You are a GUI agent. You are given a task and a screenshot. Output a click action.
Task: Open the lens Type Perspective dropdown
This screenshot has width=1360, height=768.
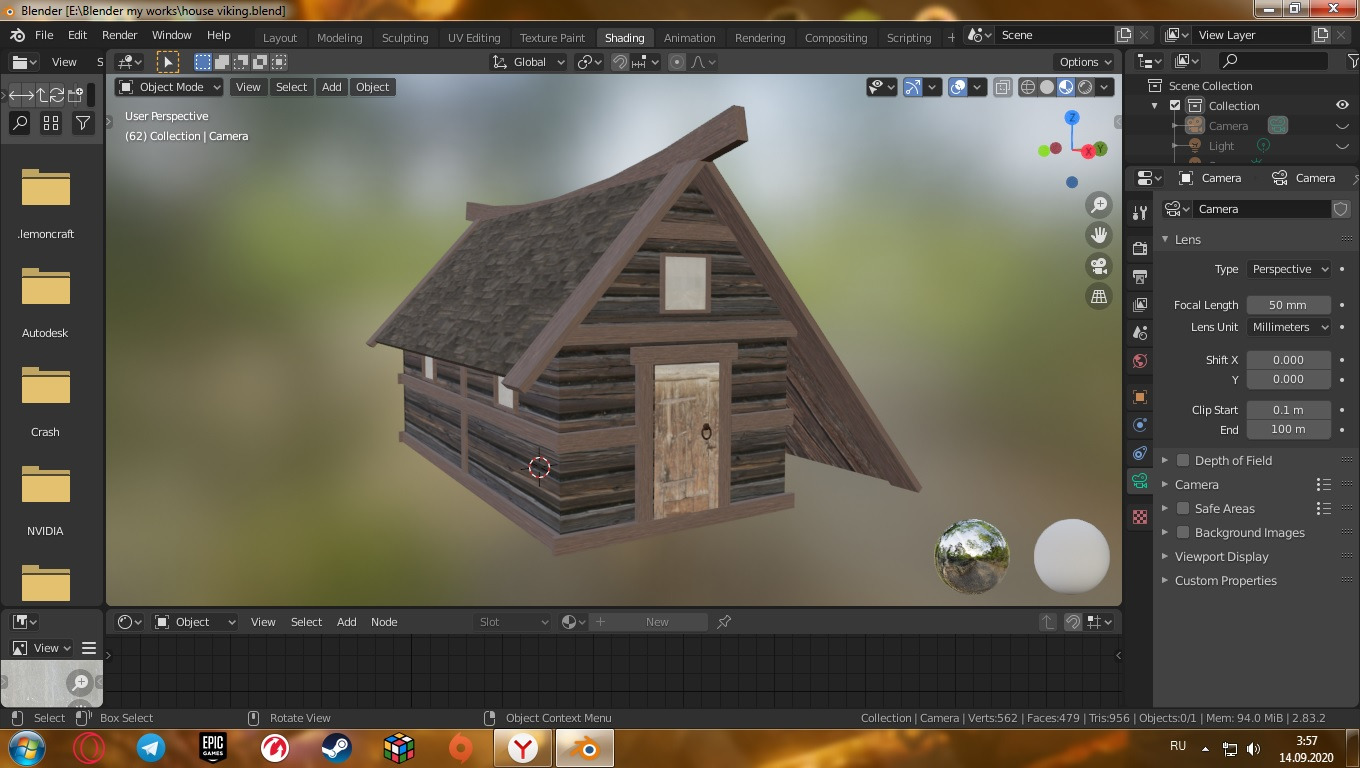(x=1288, y=269)
